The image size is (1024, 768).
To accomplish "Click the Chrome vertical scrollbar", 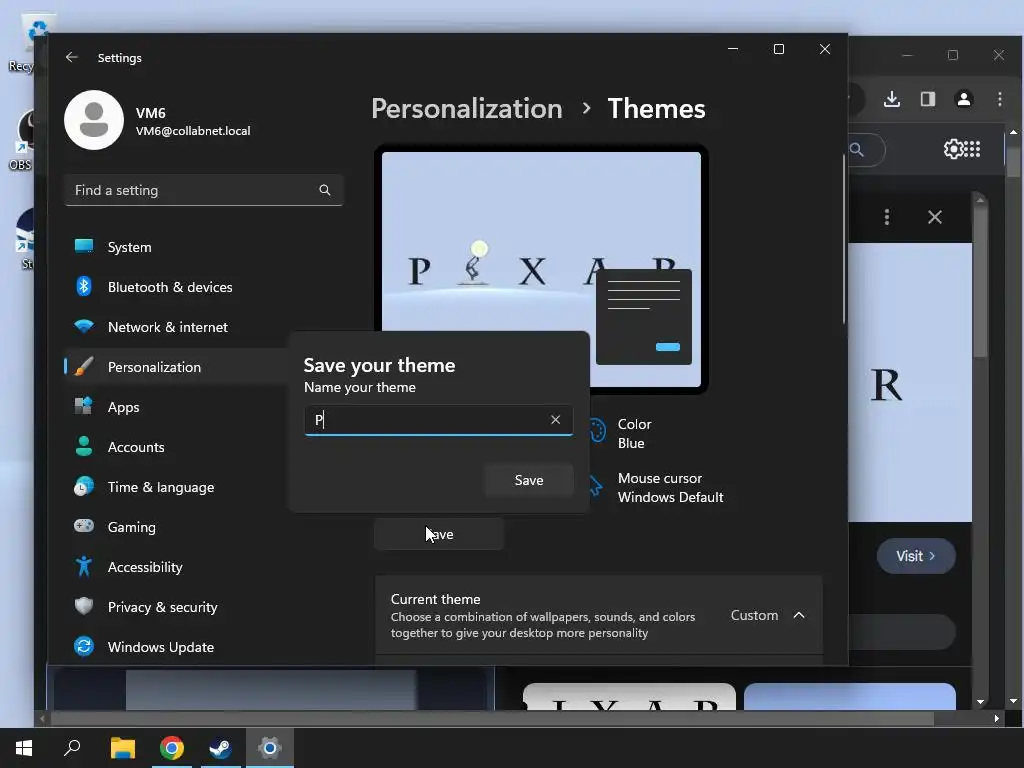I will point(1014,161).
